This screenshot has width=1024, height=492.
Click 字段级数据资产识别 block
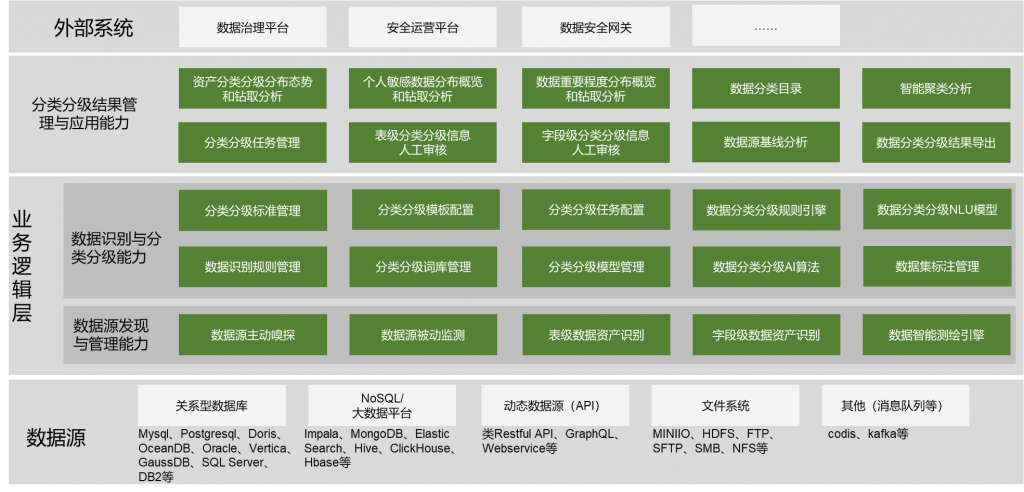tap(767, 335)
